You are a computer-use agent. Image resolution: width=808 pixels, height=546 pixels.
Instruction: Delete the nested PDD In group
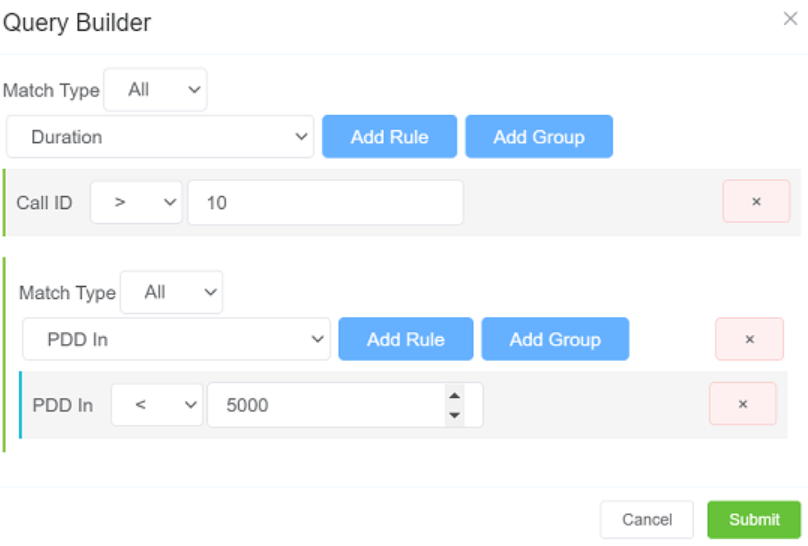tap(749, 339)
